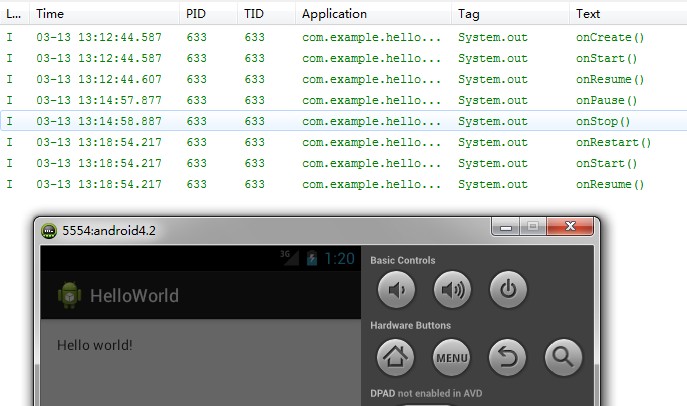Click the Application column header

(373, 14)
